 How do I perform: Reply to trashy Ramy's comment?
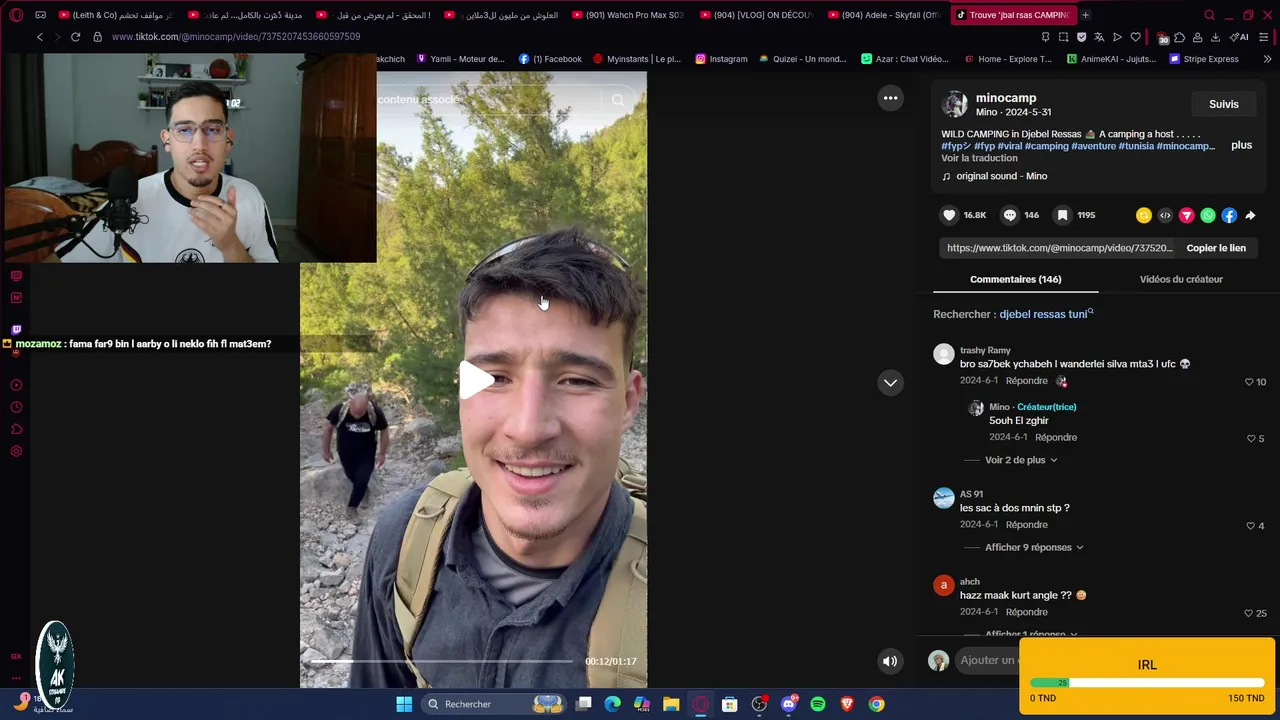click(1027, 381)
